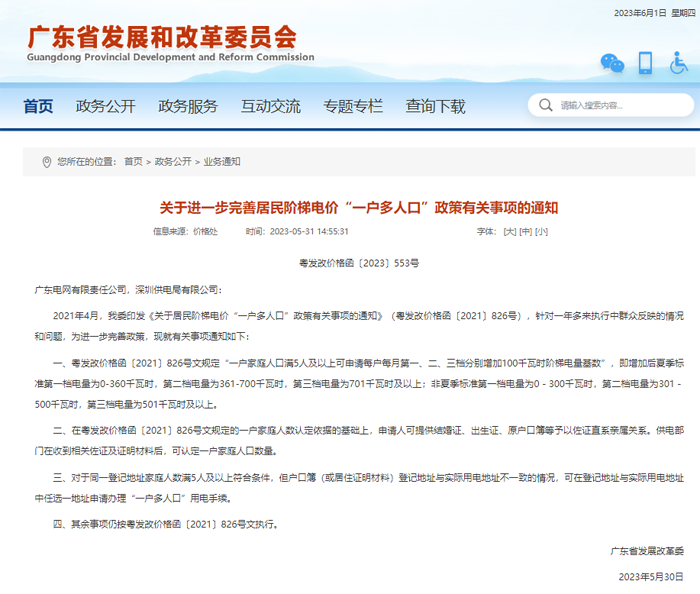The width and height of the screenshot is (700, 594).
Task: Expand the 互动交流 navigation menu
Action: pyautogui.click(x=270, y=106)
